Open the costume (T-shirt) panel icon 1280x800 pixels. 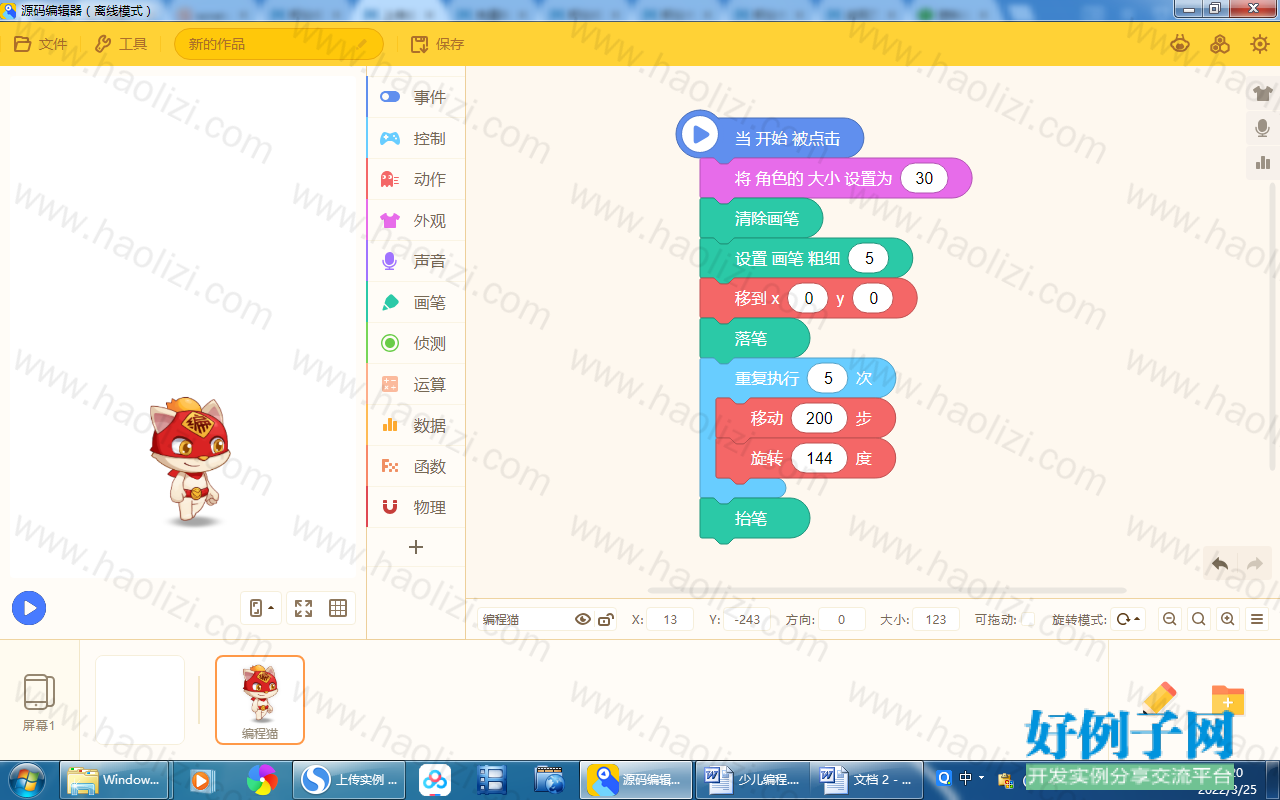(1263, 94)
